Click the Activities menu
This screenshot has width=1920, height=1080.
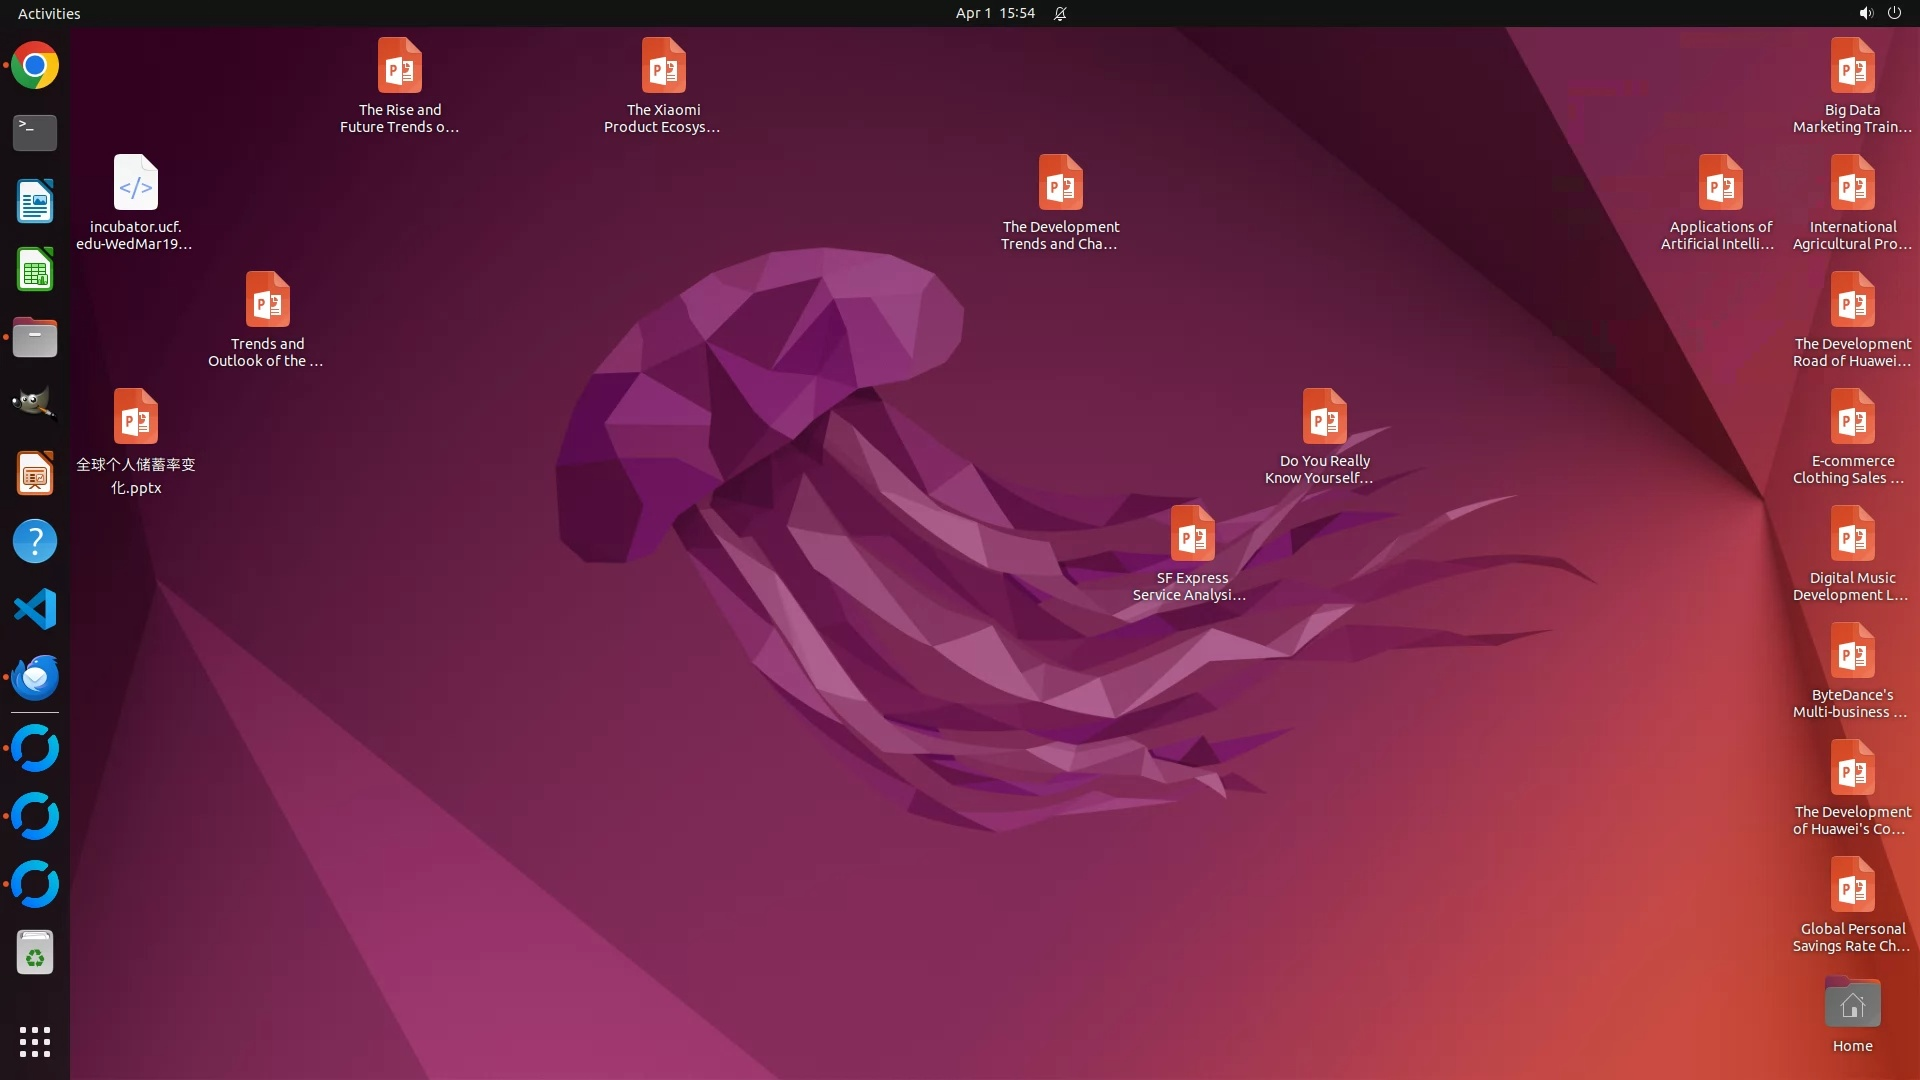pyautogui.click(x=49, y=13)
